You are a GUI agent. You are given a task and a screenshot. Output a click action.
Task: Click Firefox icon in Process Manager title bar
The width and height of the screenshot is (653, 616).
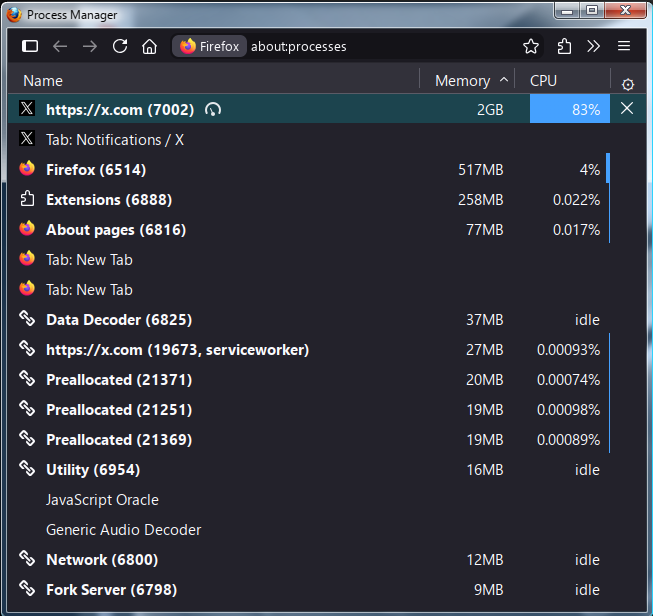(x=15, y=15)
